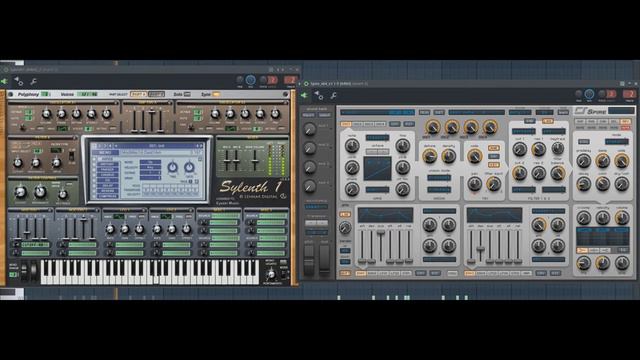Click Sylenth1 Oscillator A1 volume knob
Screen dimensions: 640x360
tap(46, 114)
